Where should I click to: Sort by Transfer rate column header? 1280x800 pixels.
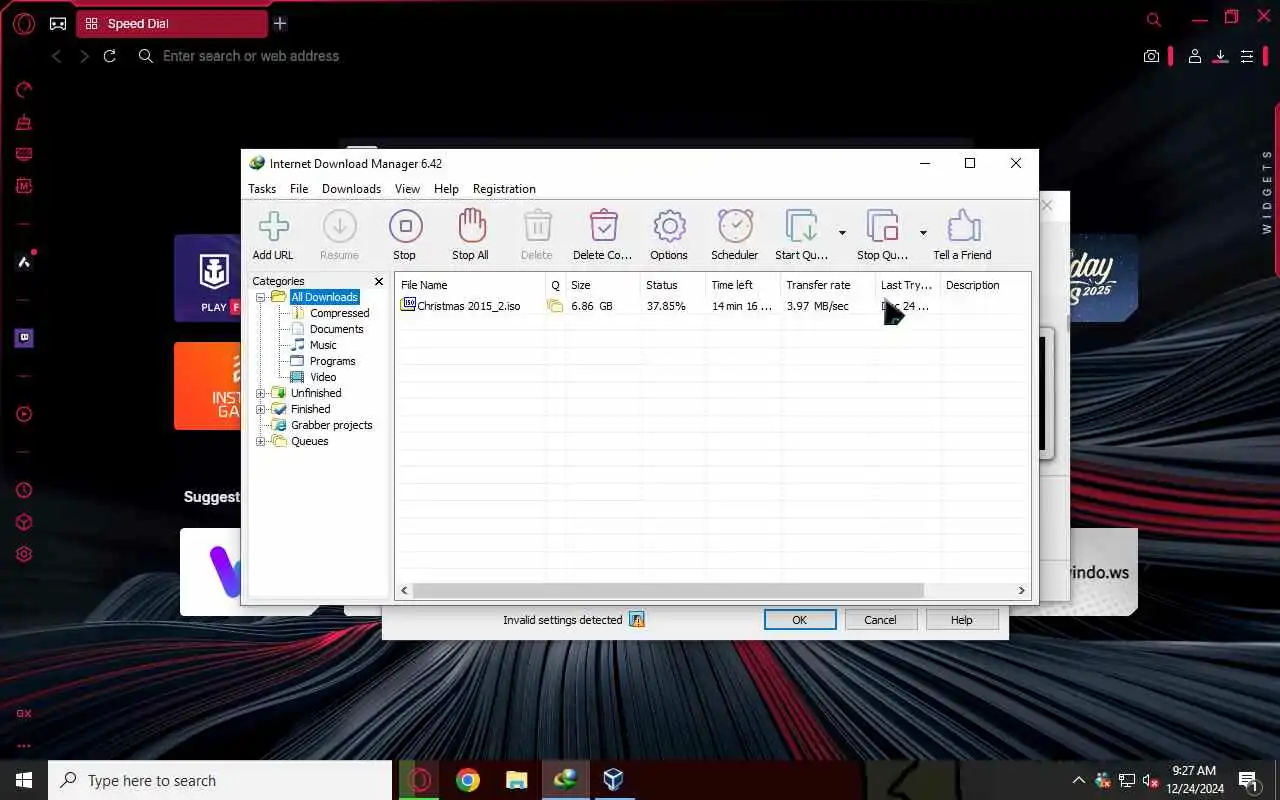828,285
